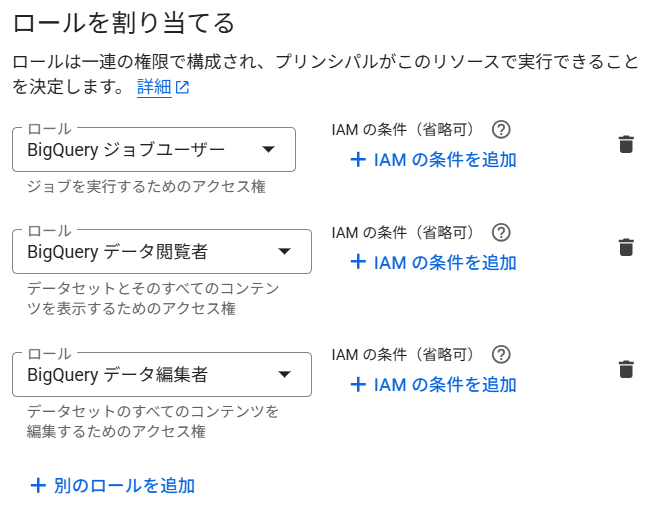View IAM condition help for データ編集者 role
Image resolution: width=669 pixels, height=528 pixels.
tap(502, 354)
